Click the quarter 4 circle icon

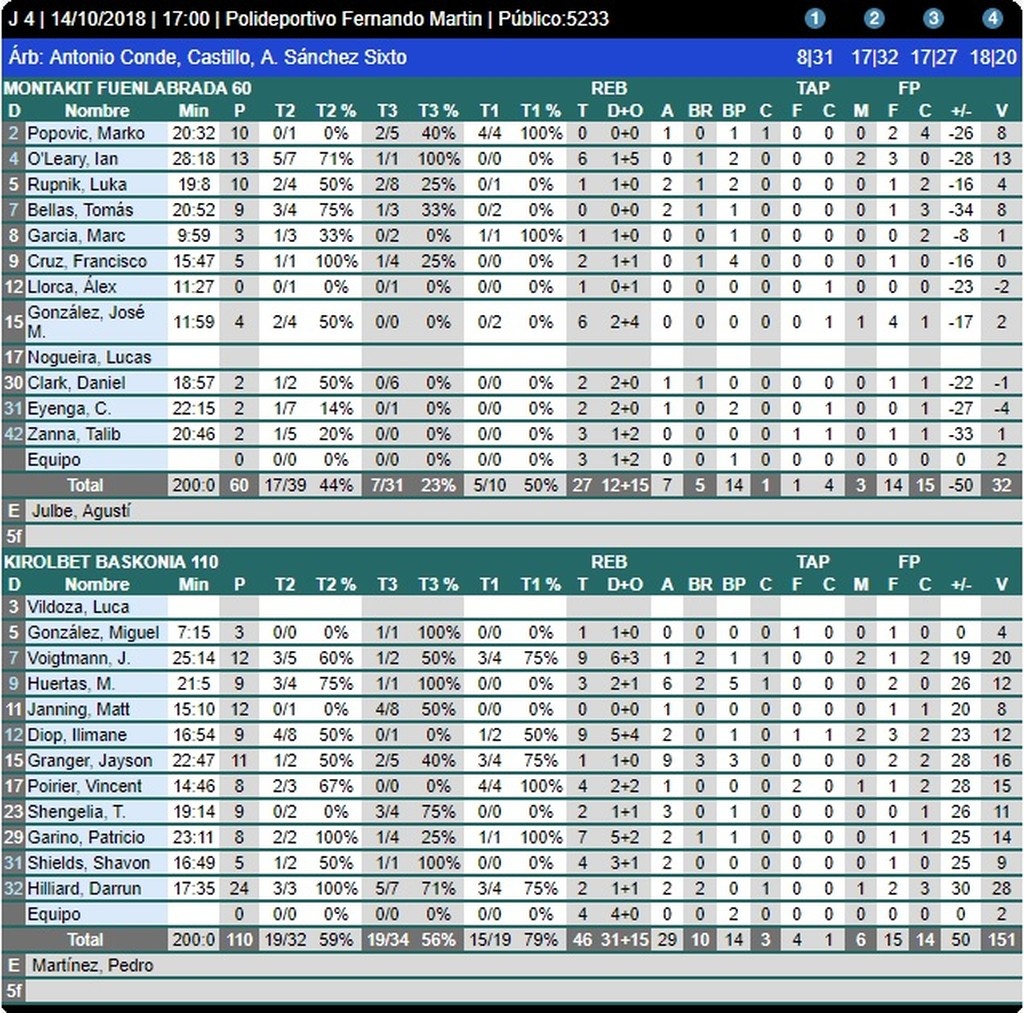(993, 18)
